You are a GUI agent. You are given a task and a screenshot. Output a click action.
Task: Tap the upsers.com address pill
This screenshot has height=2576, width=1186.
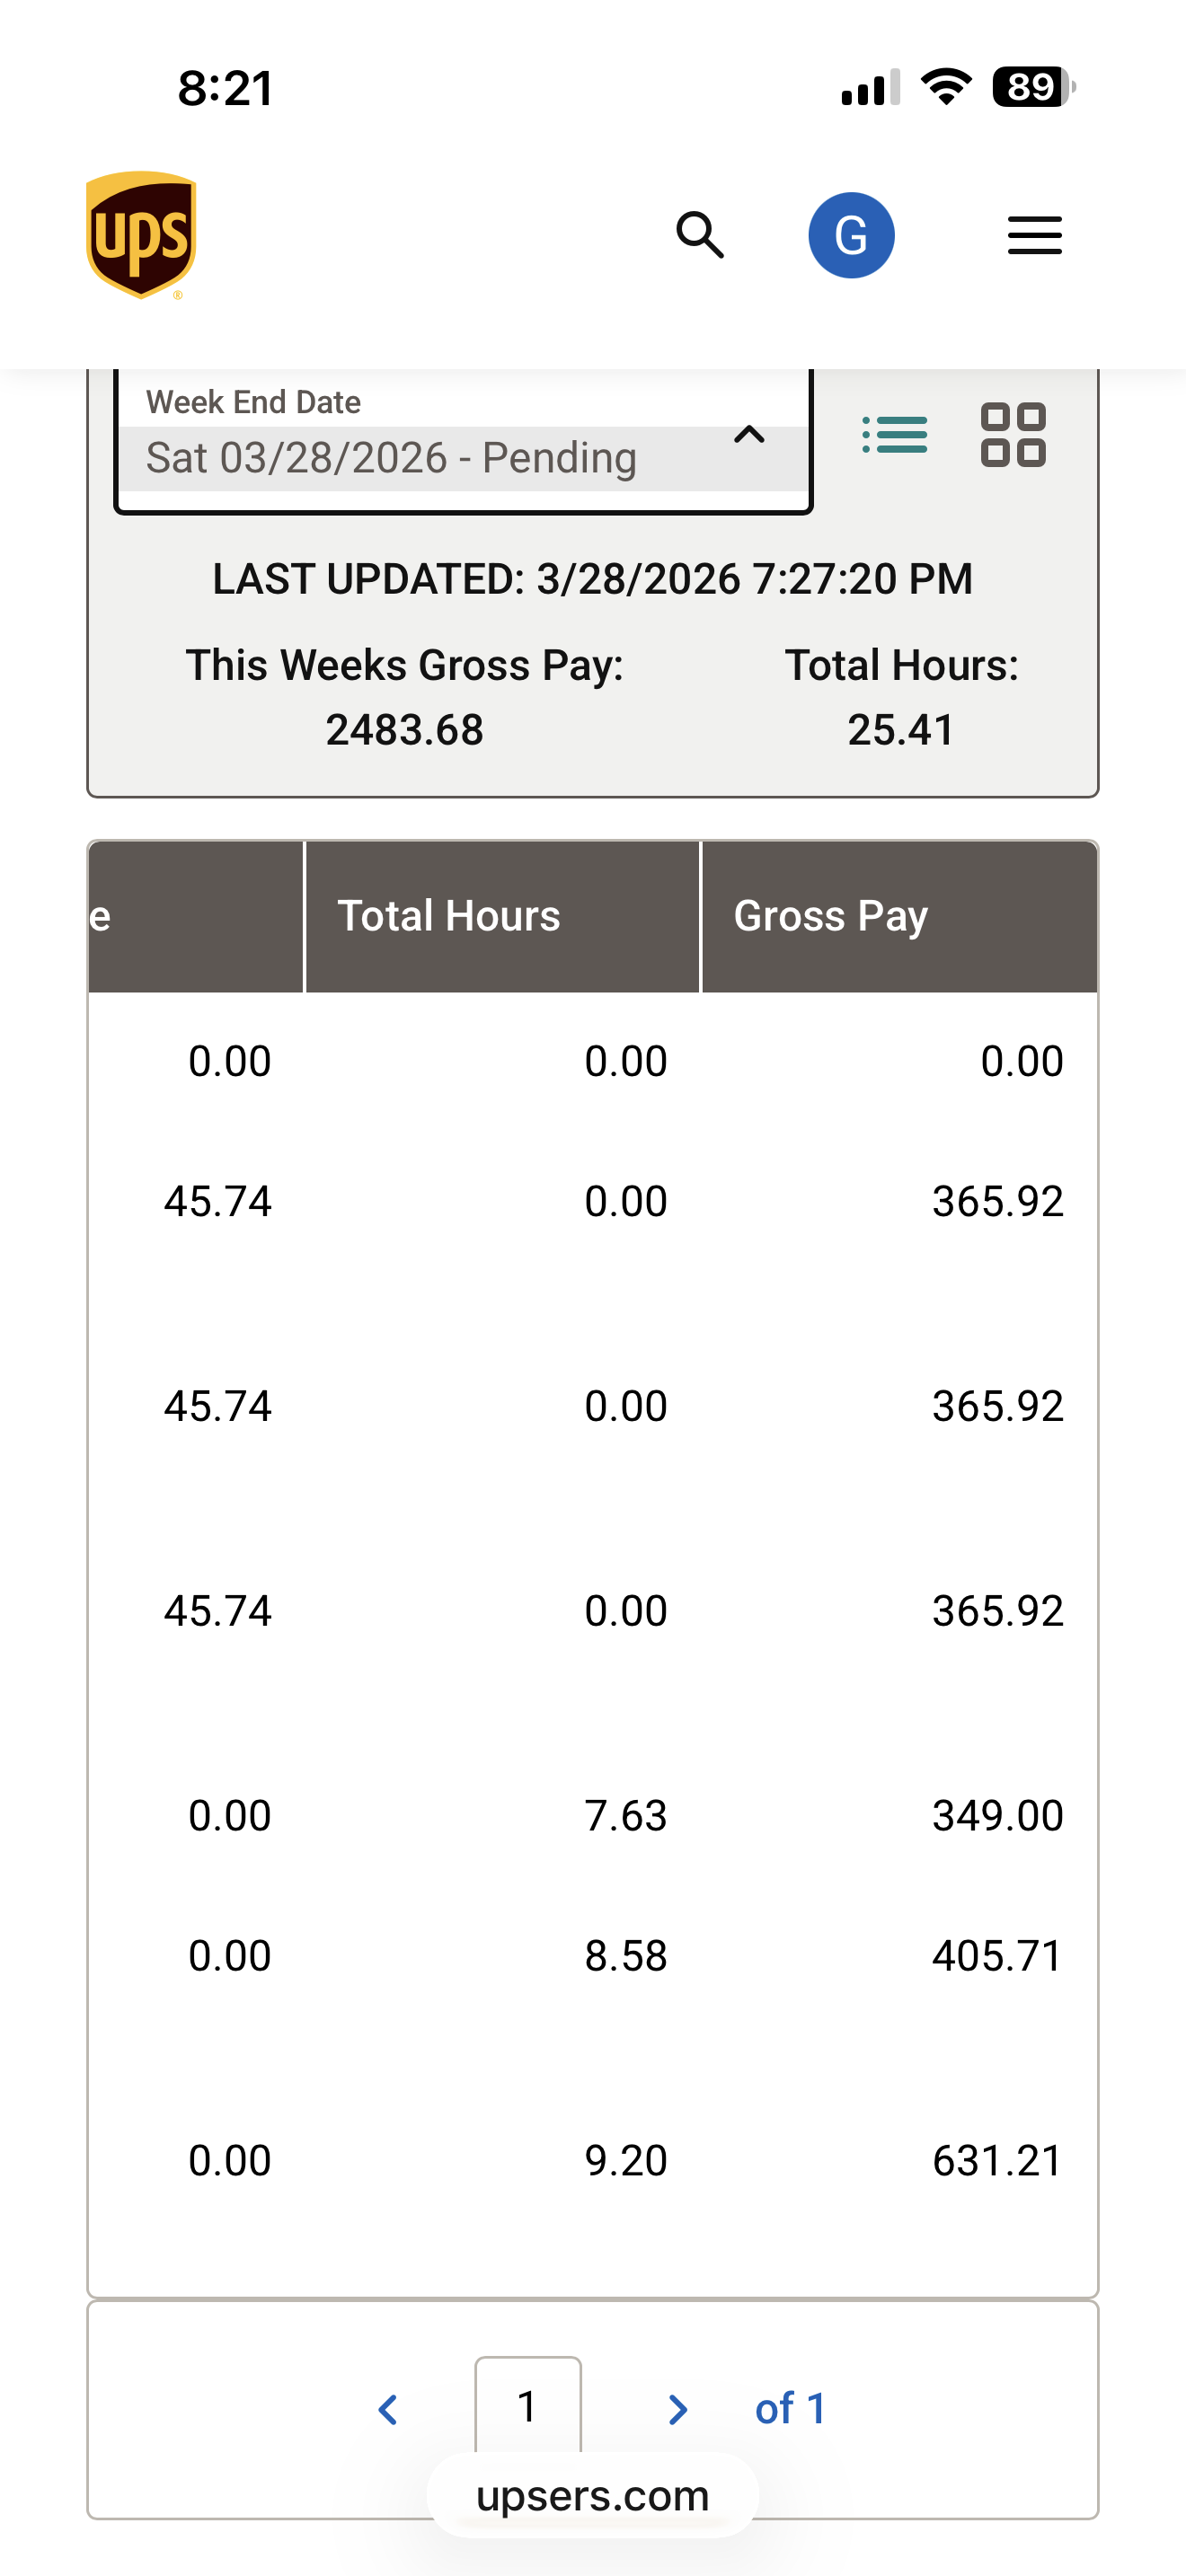(x=592, y=2496)
